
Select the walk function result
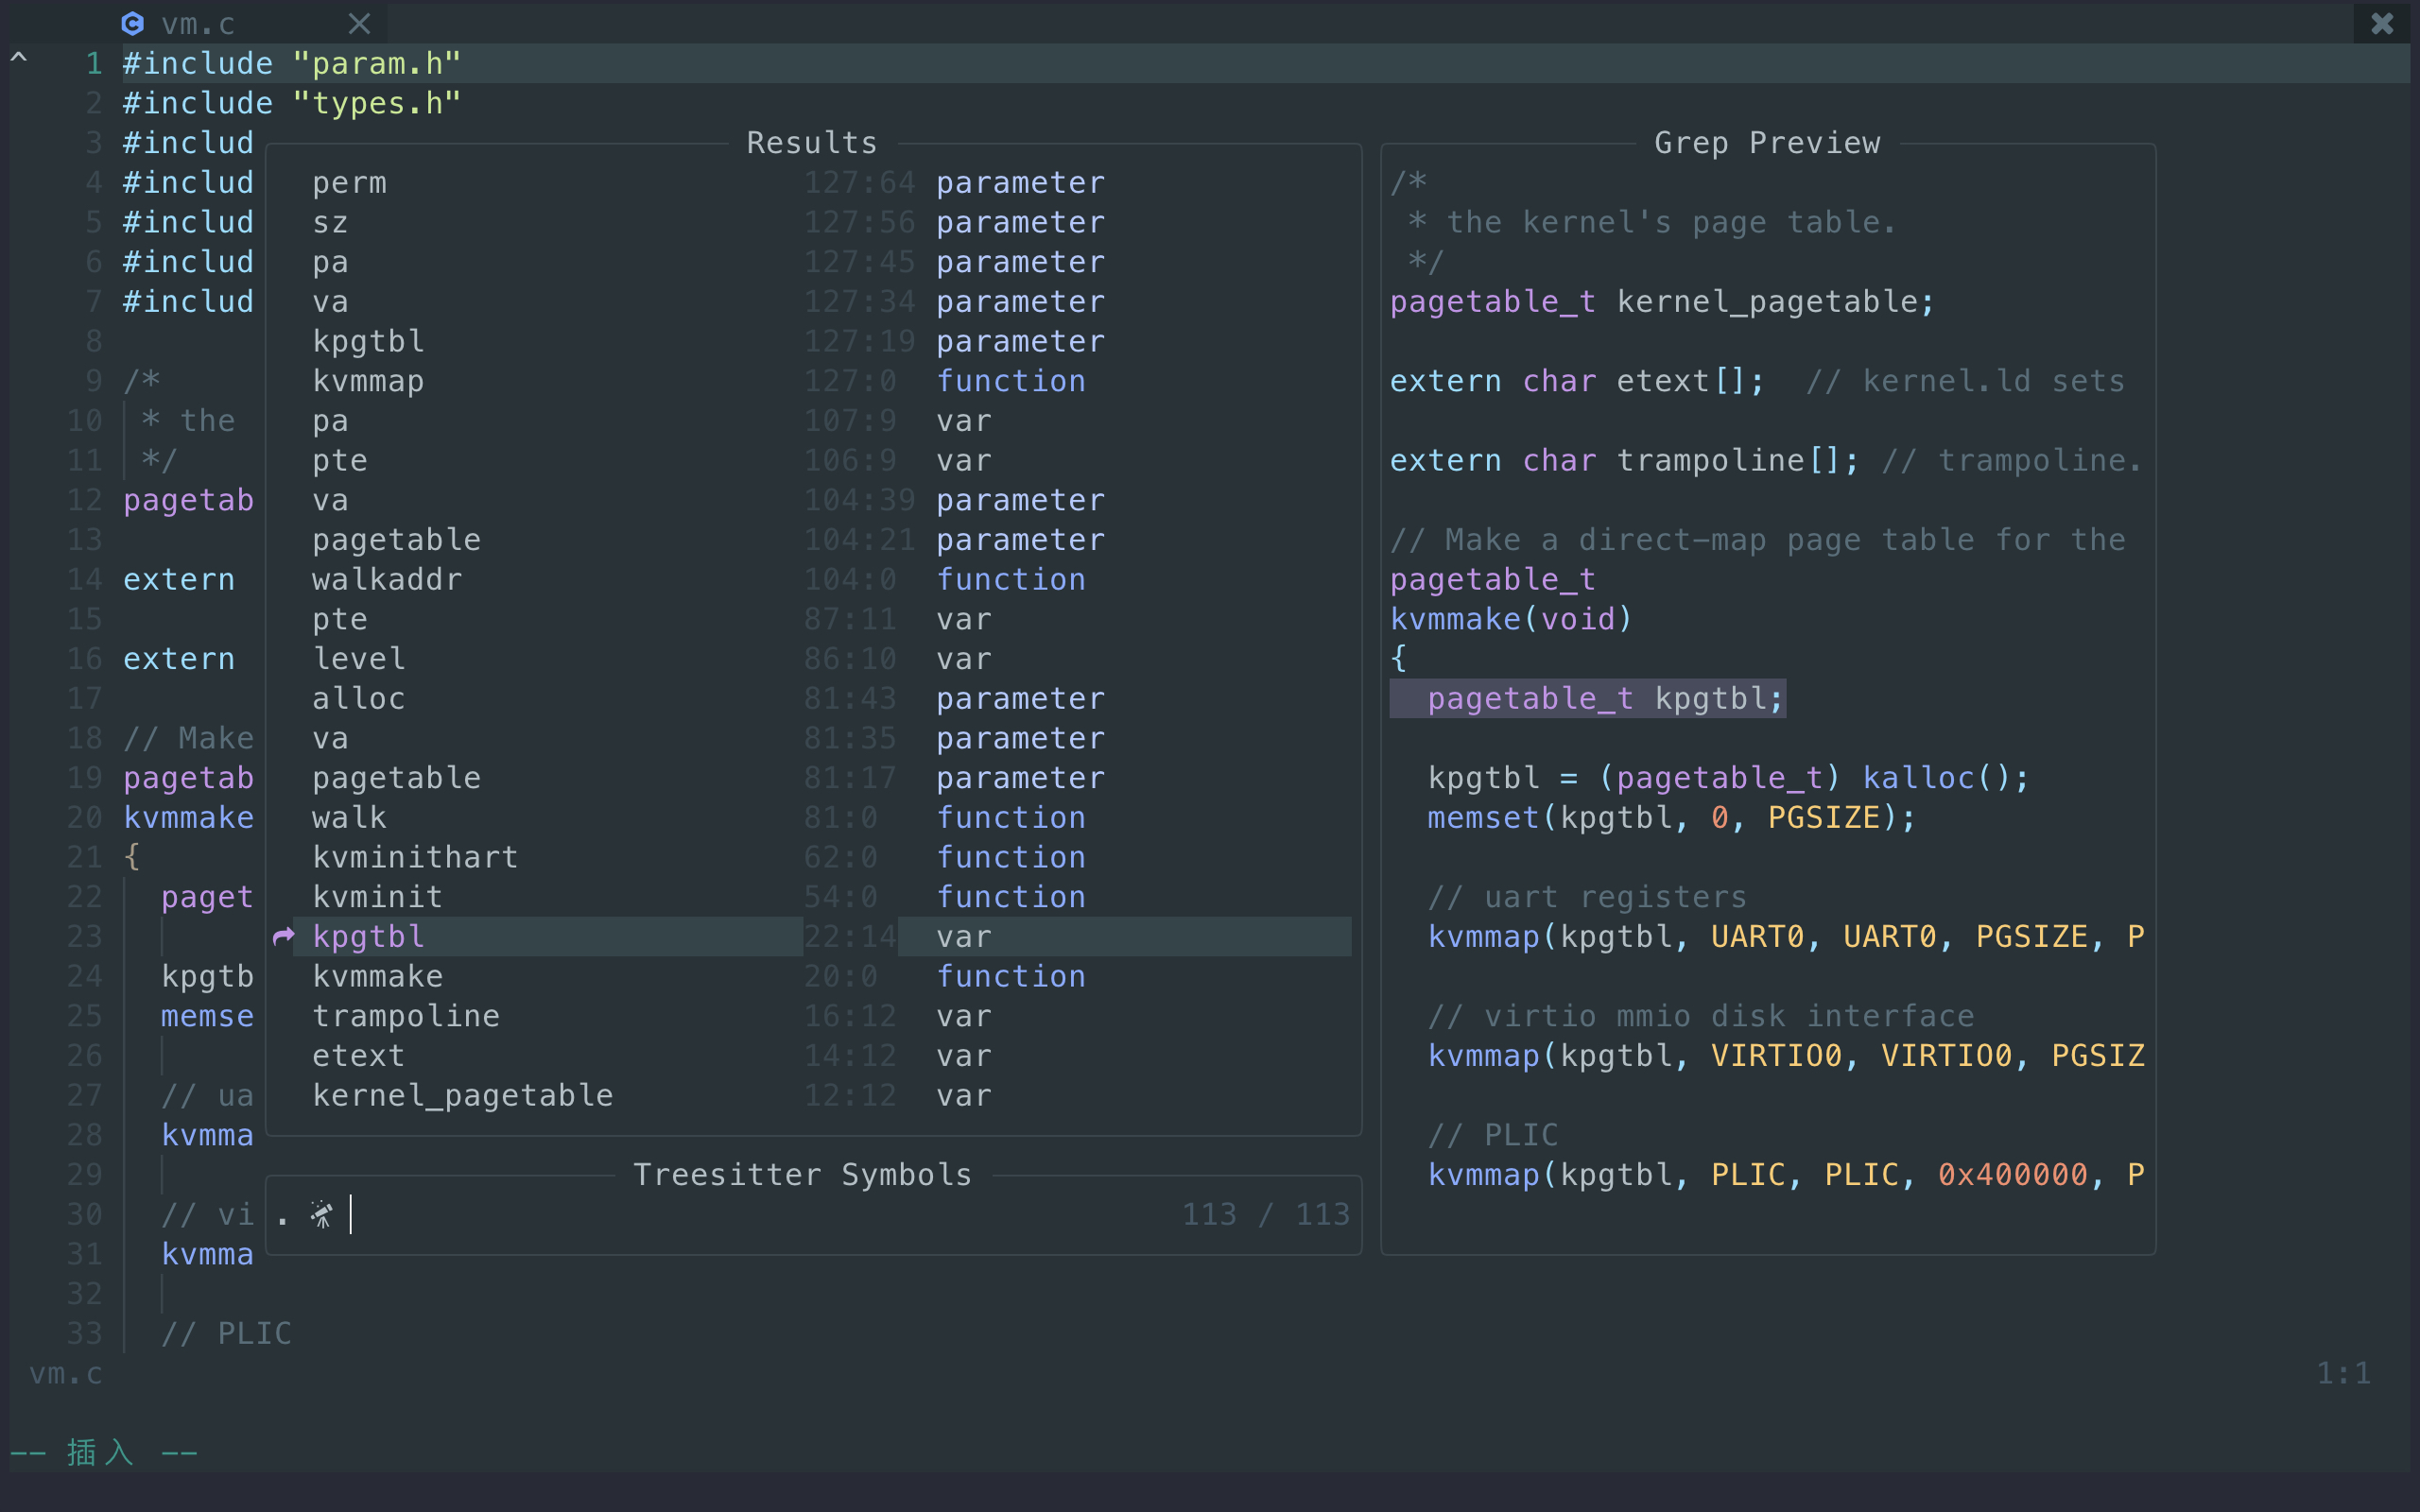[813, 817]
